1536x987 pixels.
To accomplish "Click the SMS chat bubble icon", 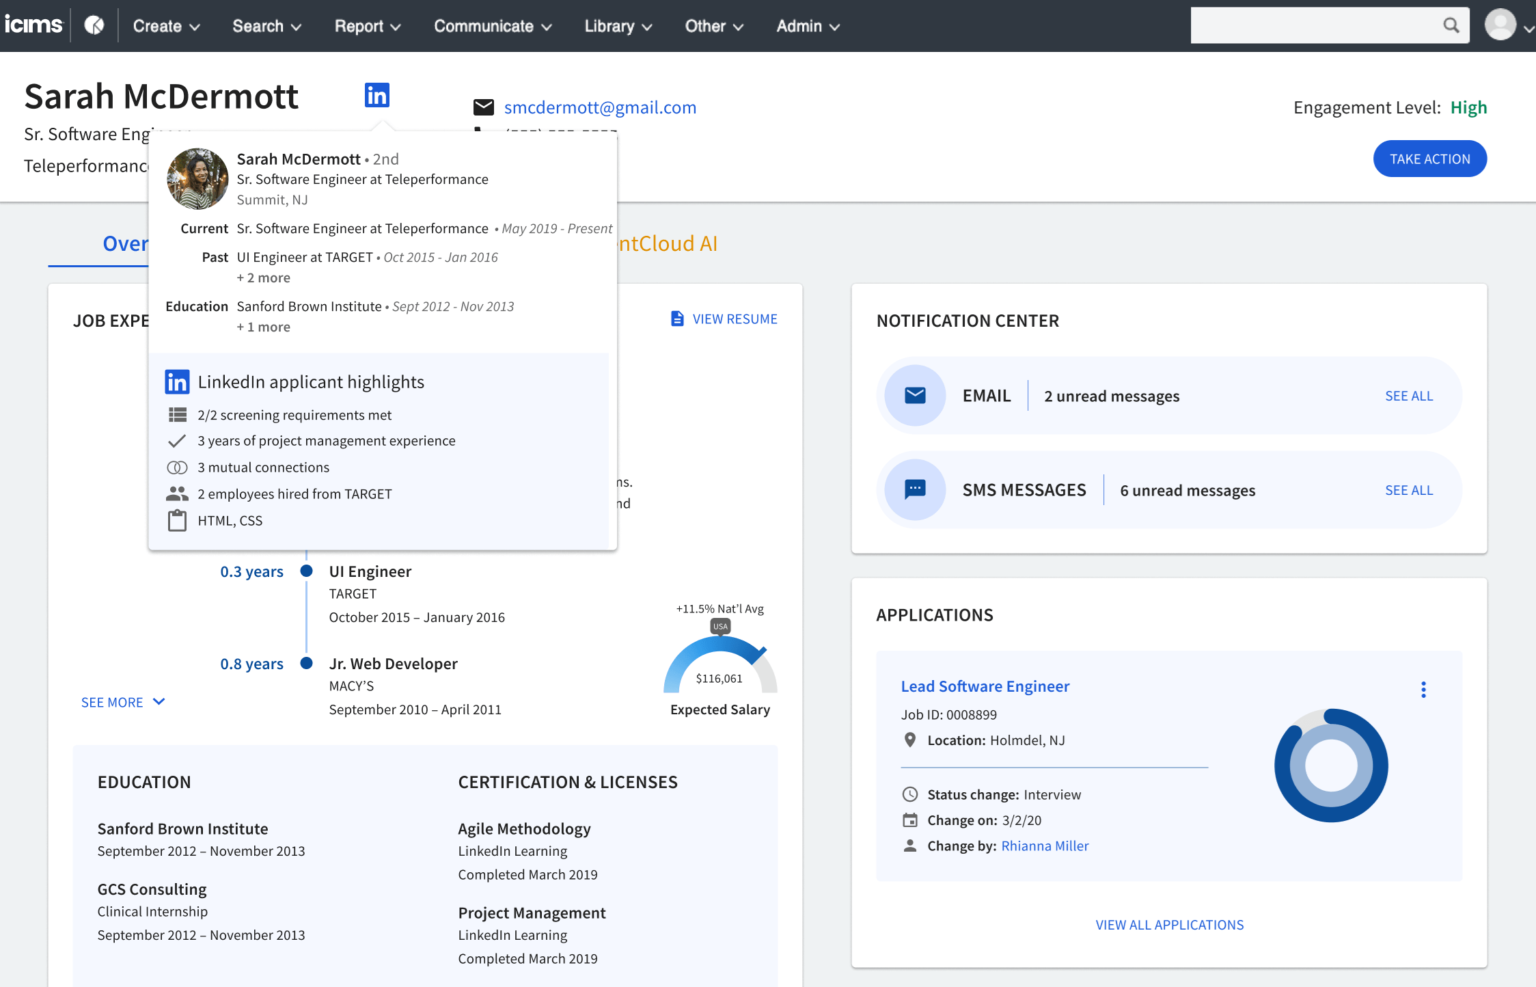I will coord(914,489).
